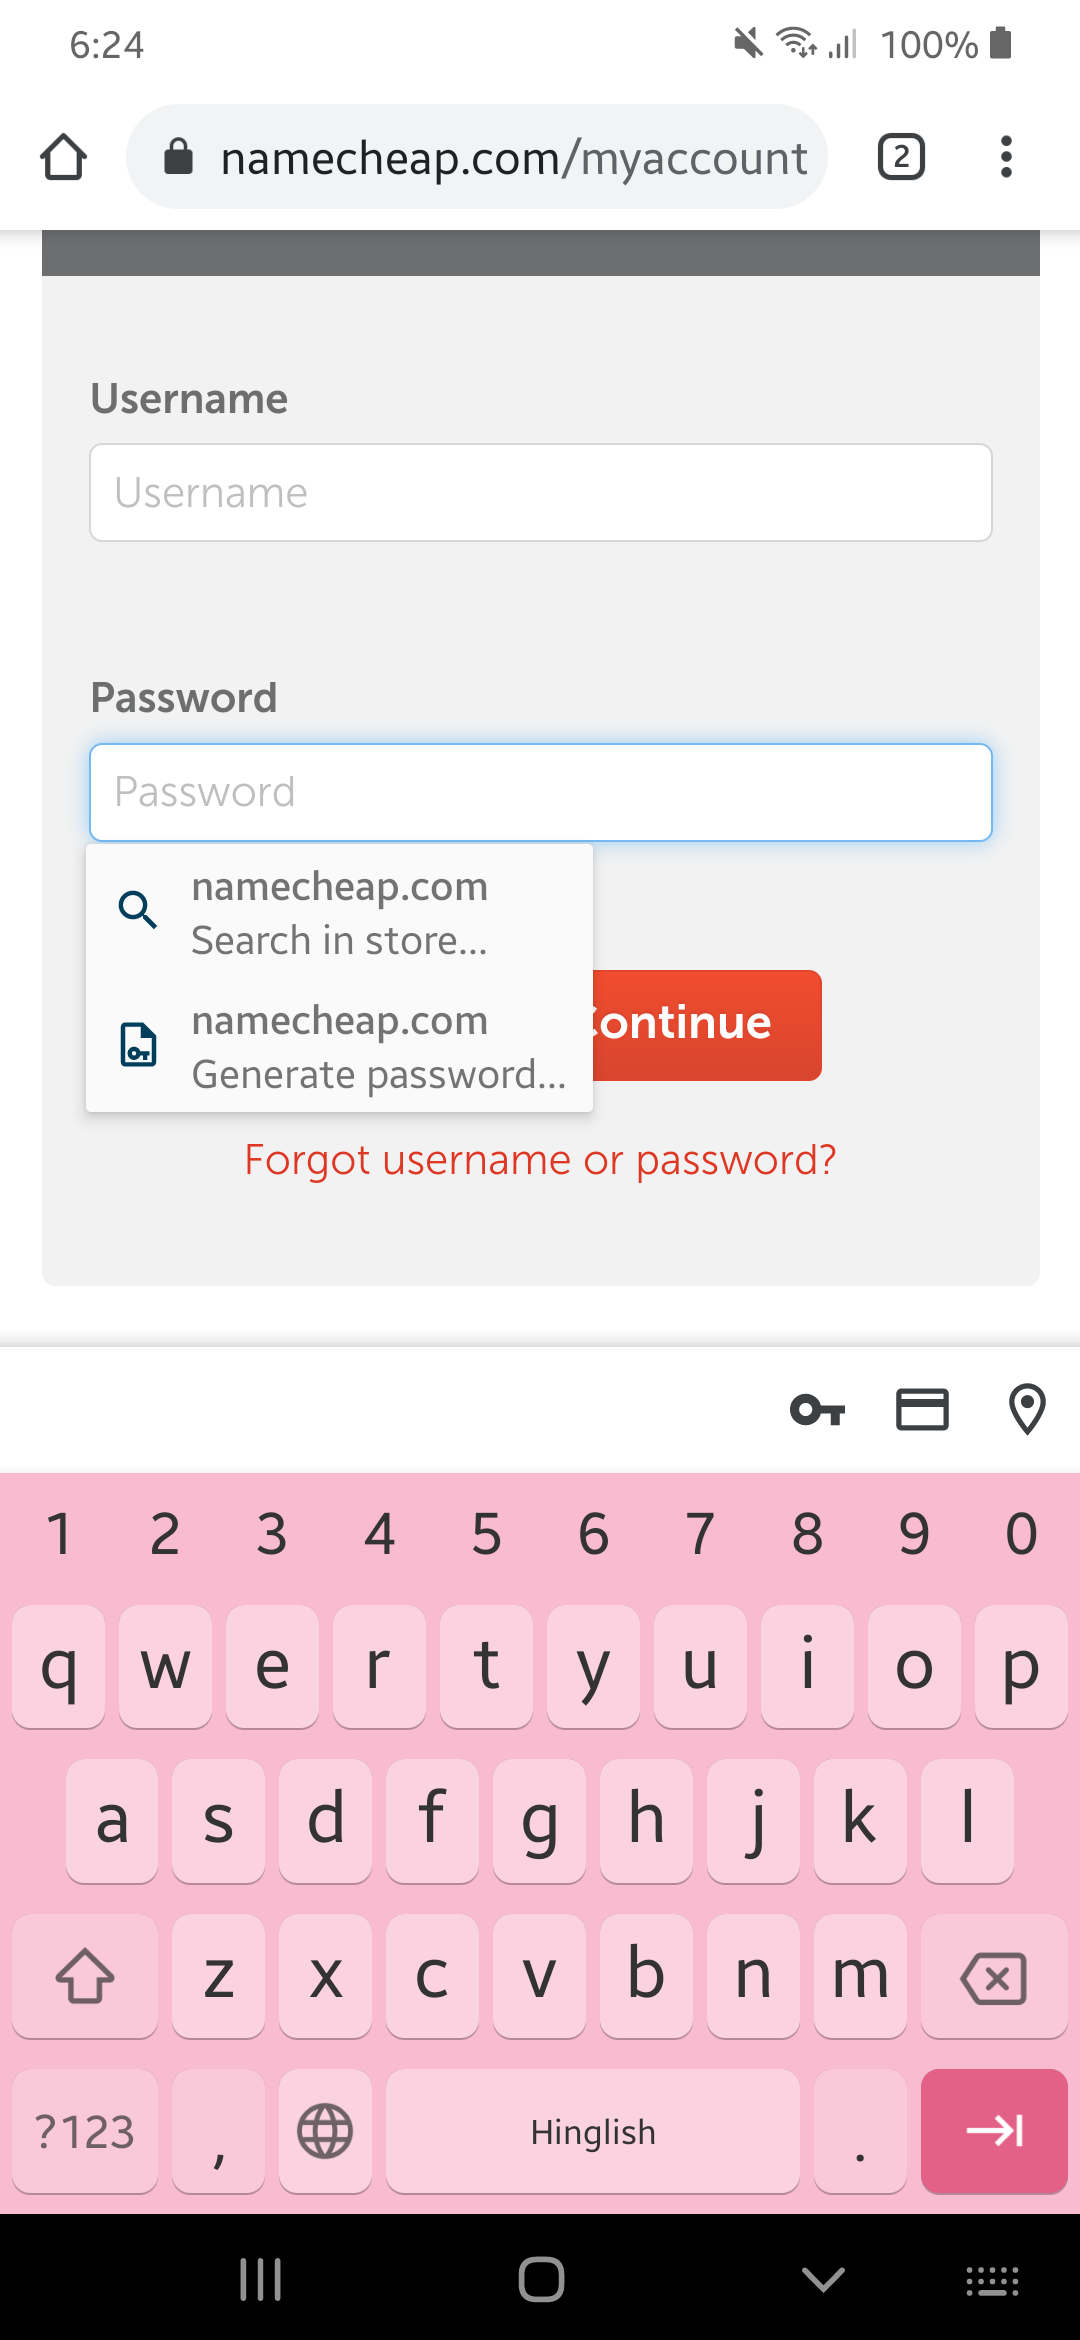
Task: Open tab switcher showing 2 tabs
Action: pyautogui.click(x=899, y=156)
